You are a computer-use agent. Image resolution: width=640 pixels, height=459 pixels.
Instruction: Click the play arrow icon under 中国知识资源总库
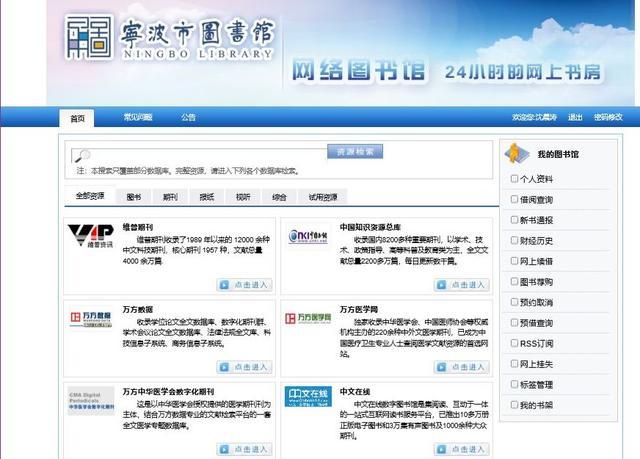tap(441, 285)
